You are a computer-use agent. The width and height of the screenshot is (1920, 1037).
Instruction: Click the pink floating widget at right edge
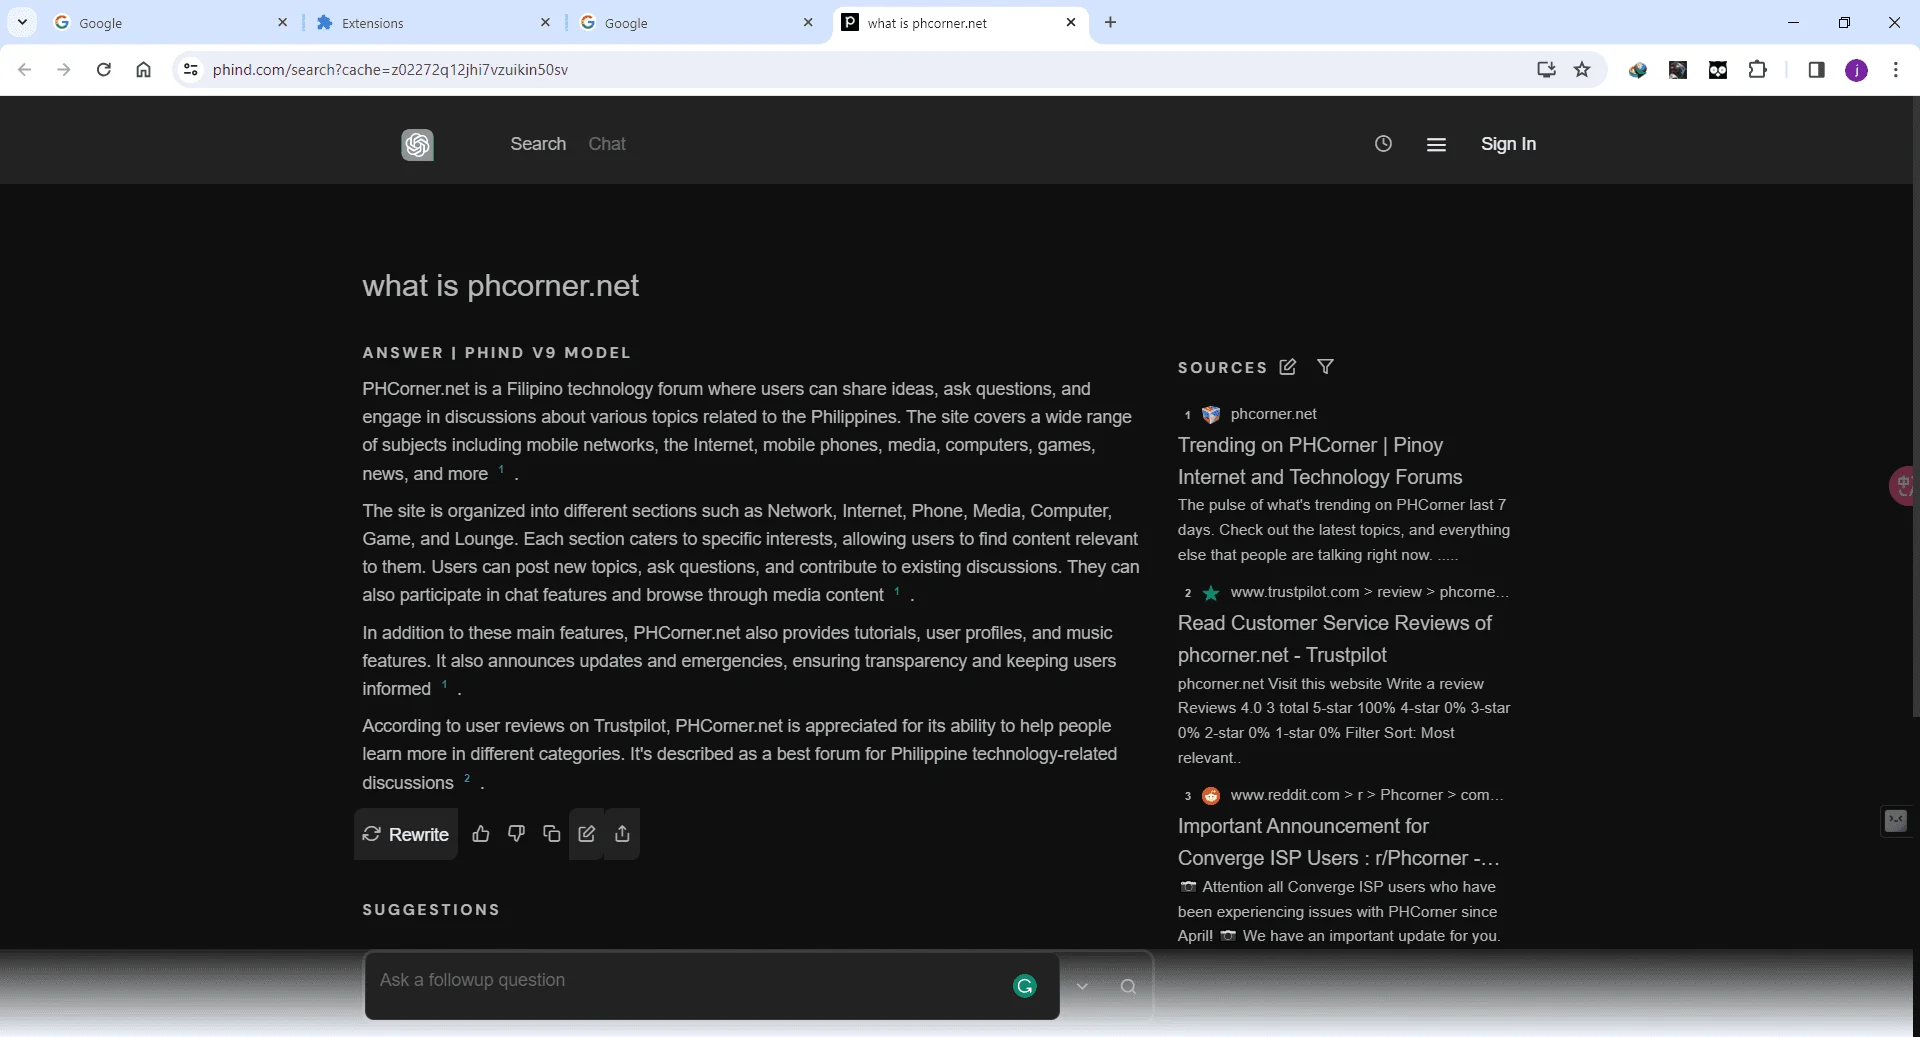coord(1903,486)
